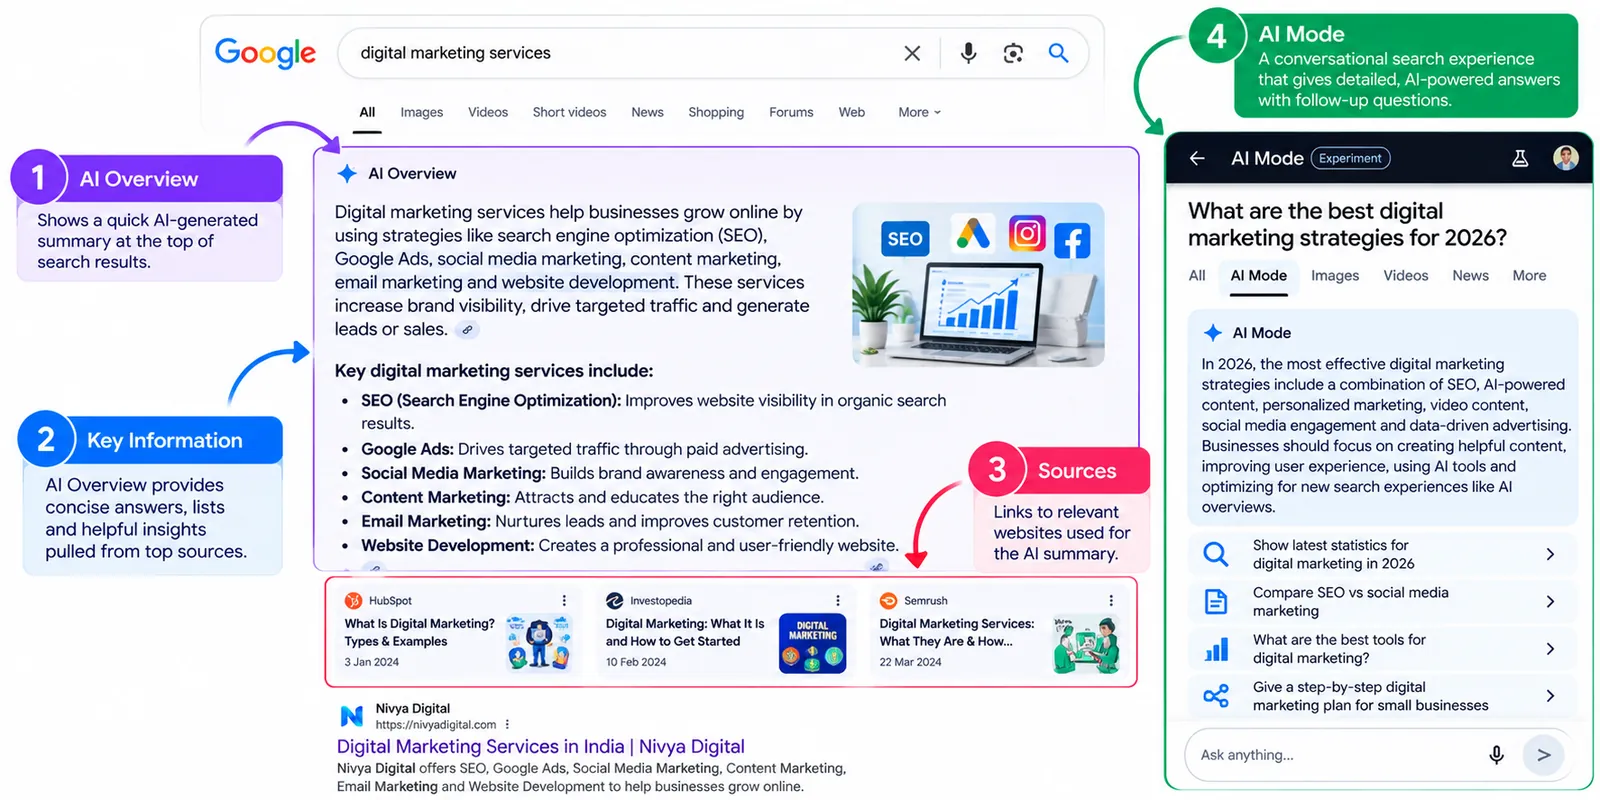This screenshot has width=1600, height=800.
Task: Switch to the All tab in AI Mode panel
Action: coord(1197,275)
